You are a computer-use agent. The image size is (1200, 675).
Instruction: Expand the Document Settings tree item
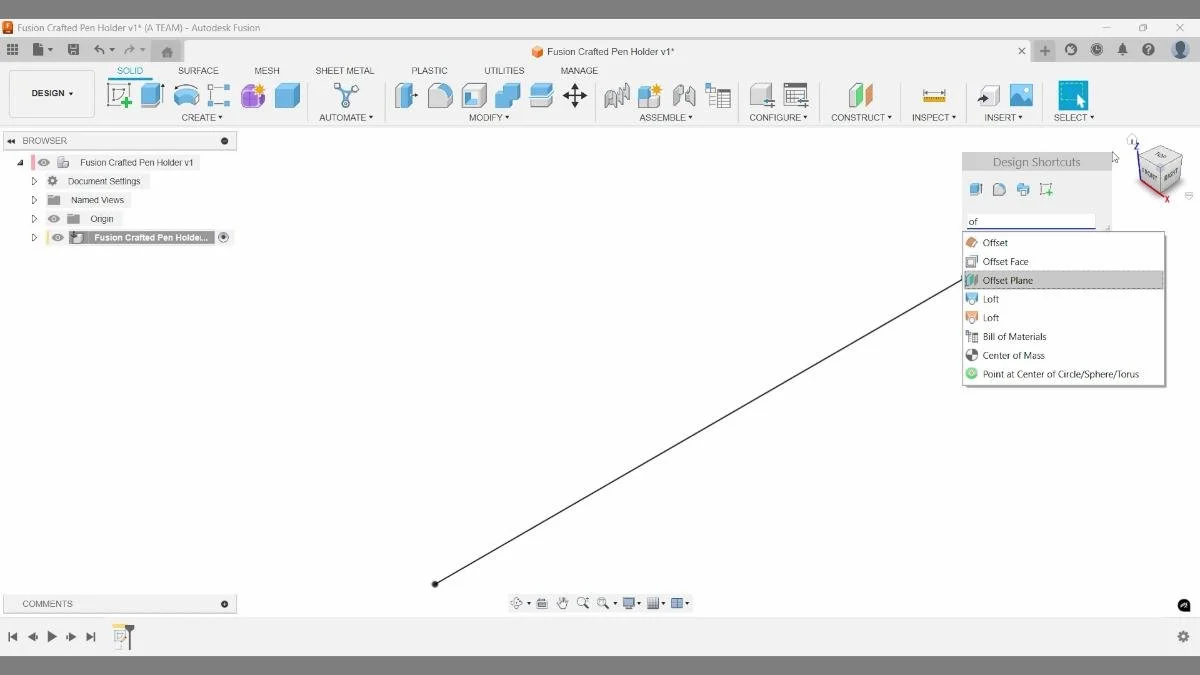point(33,181)
